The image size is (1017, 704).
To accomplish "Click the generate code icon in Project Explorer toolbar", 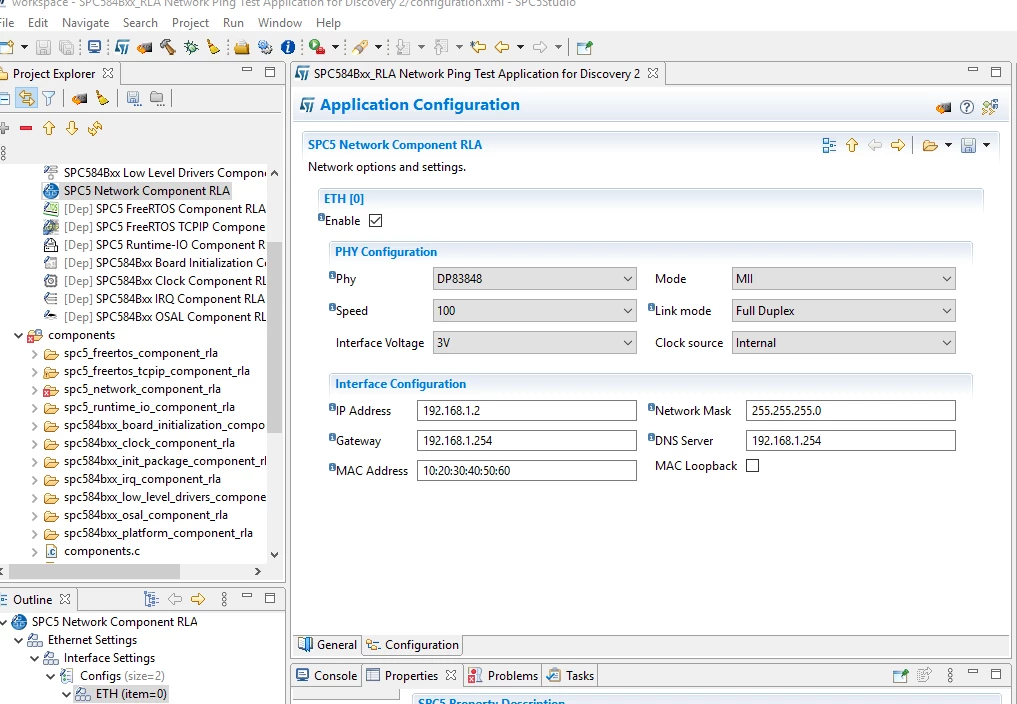I will tap(79, 98).
